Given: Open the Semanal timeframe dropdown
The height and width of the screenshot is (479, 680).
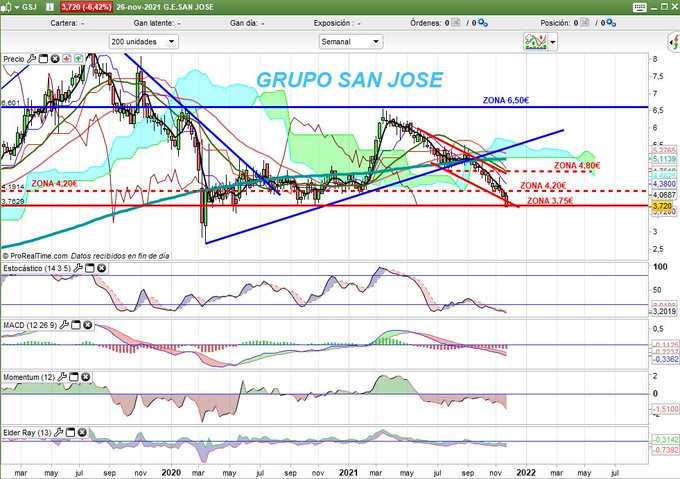Looking at the screenshot, I should 351,42.
